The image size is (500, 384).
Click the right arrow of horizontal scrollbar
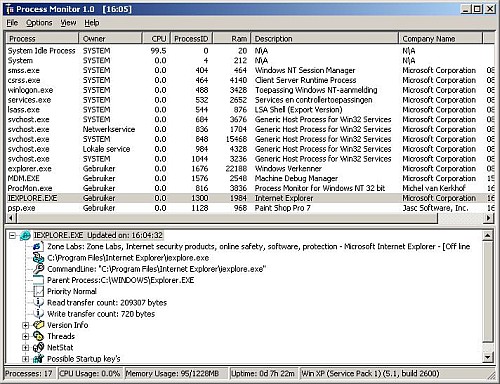point(489,218)
